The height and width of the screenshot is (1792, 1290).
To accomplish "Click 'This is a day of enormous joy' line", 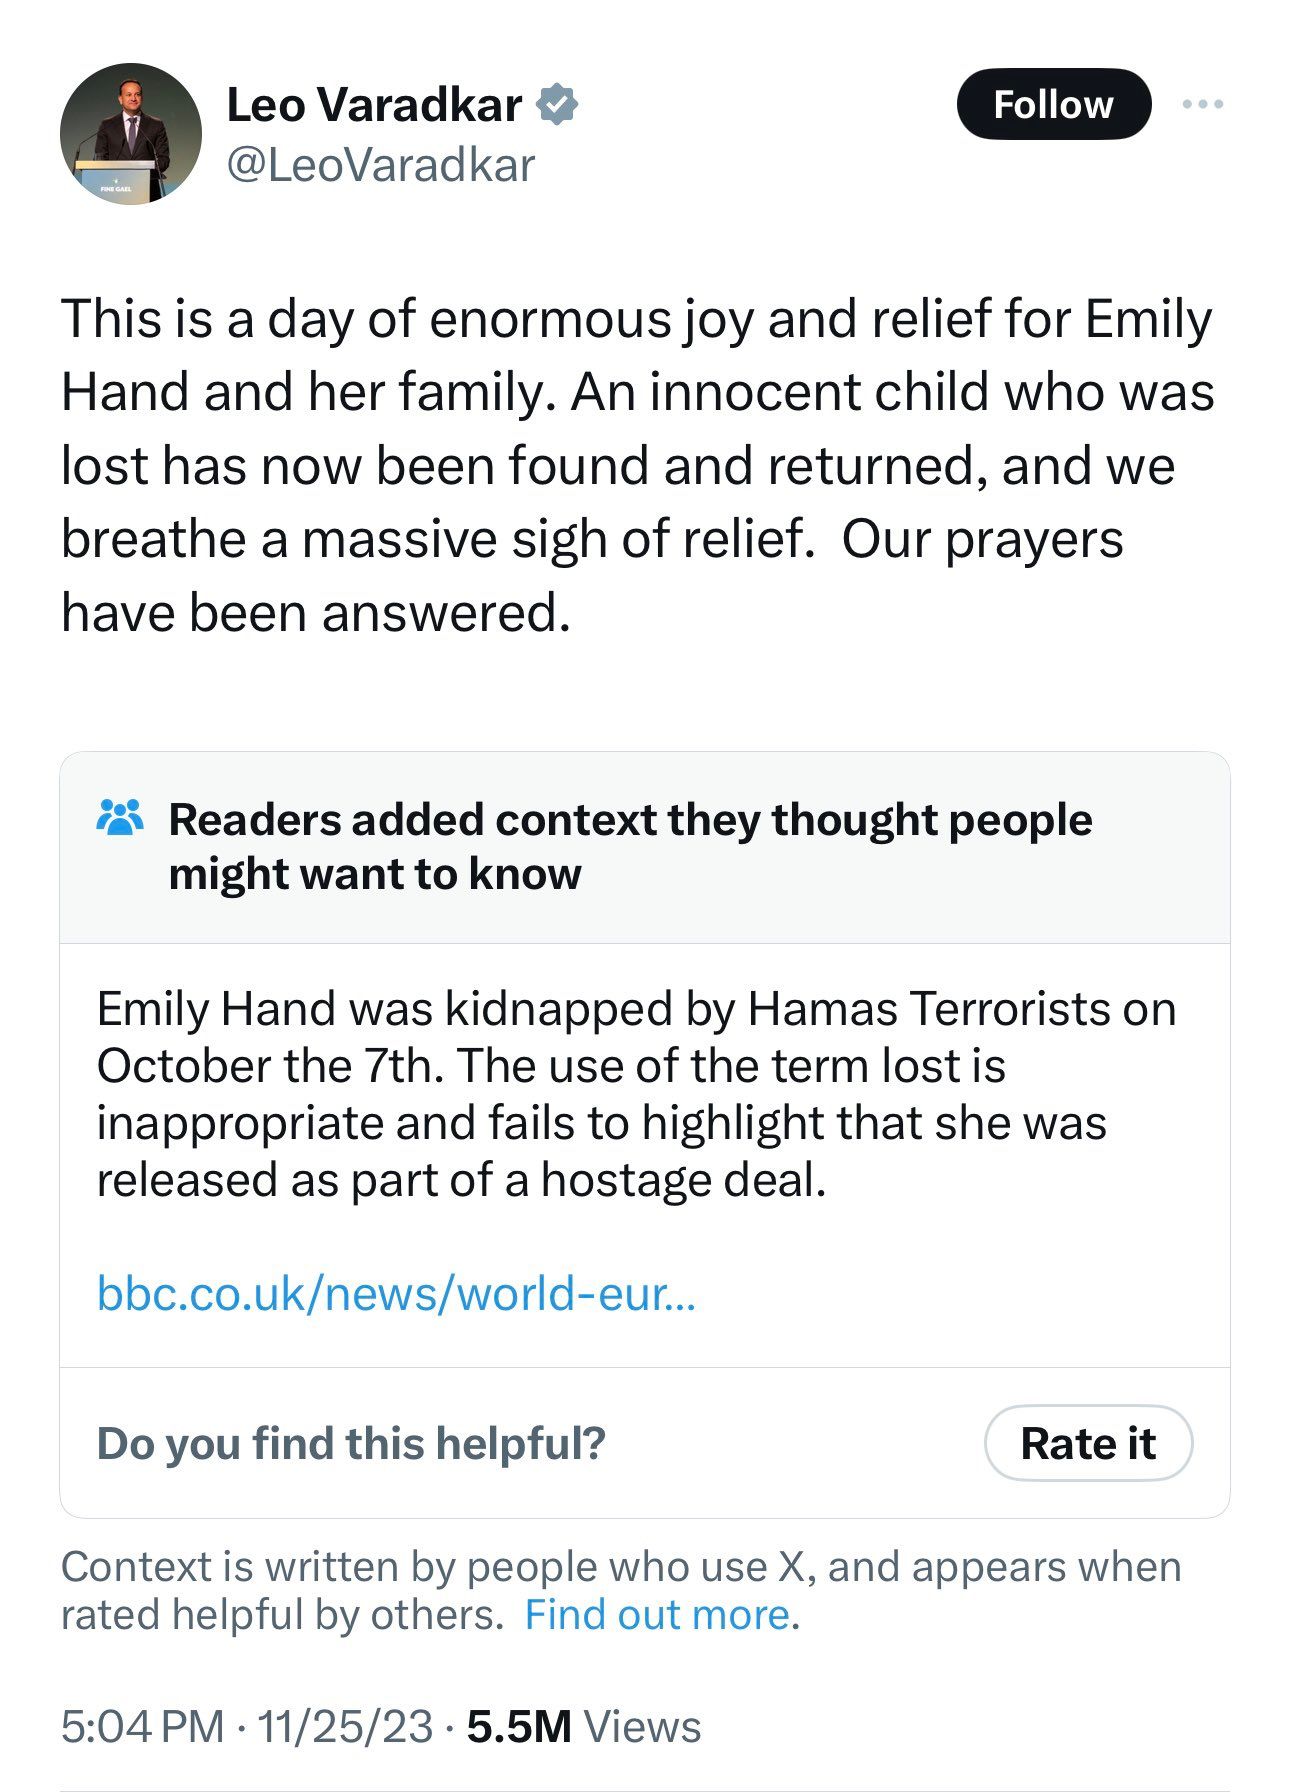I will 636,320.
